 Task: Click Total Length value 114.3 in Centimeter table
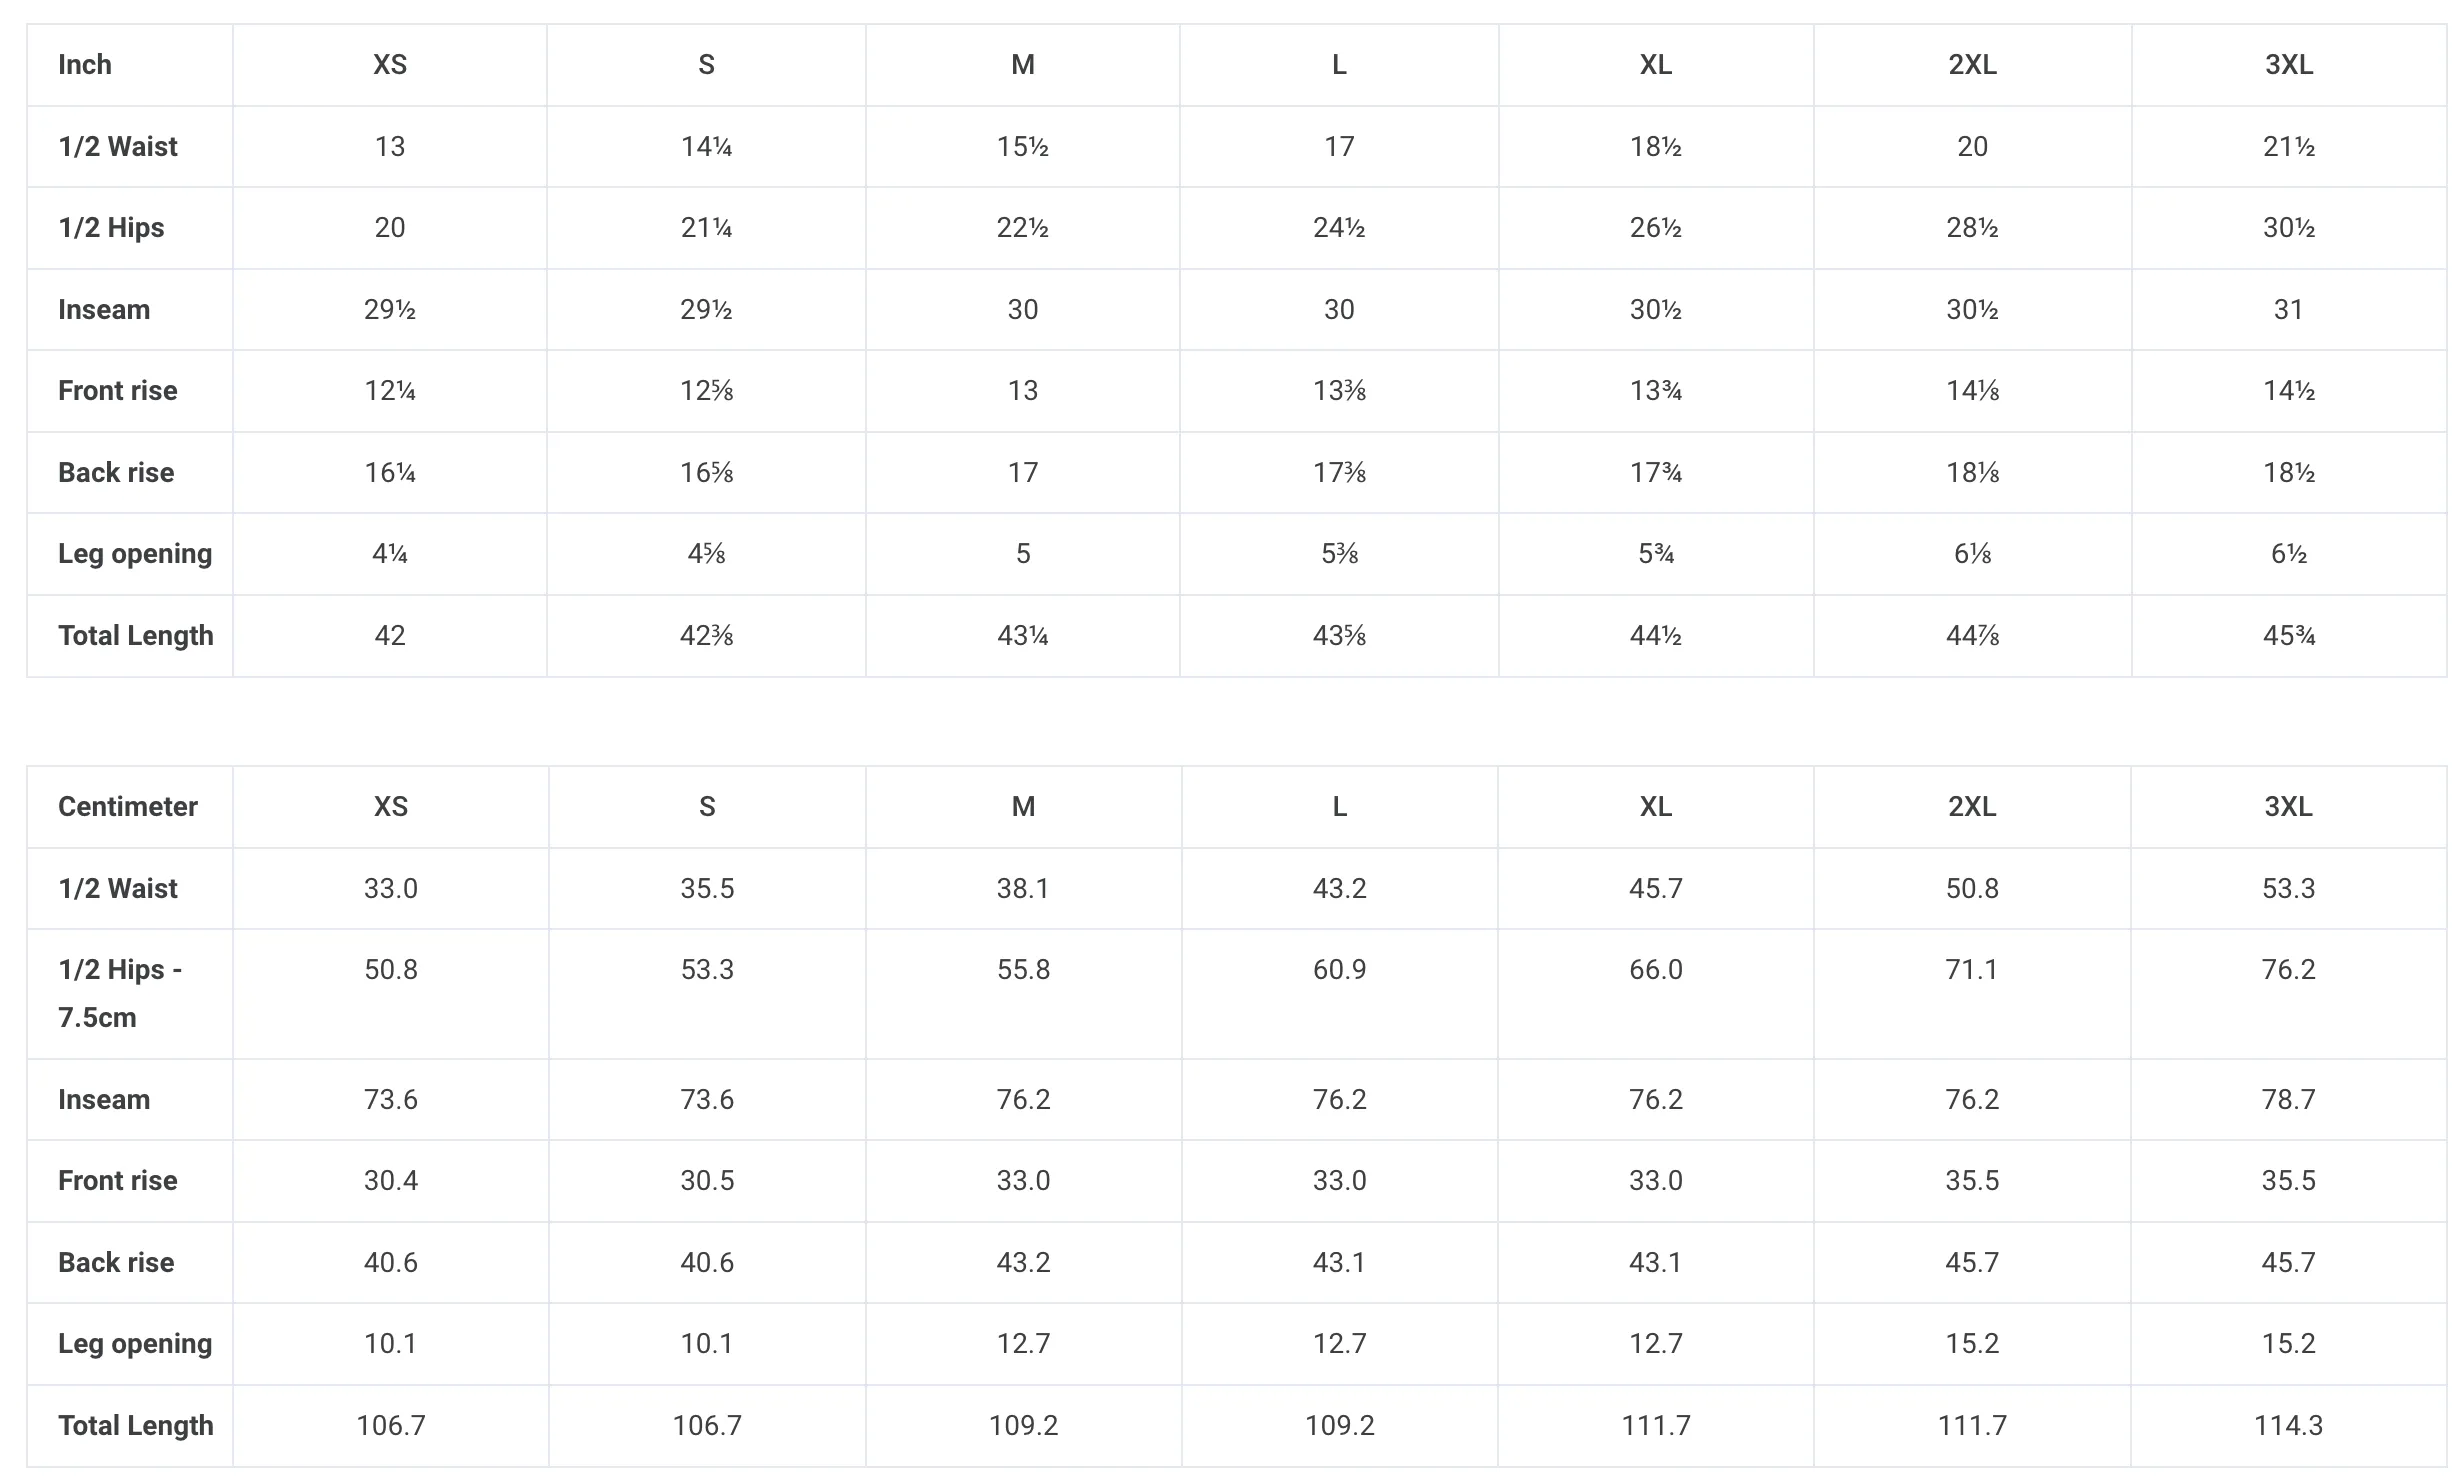coord(2288,1426)
